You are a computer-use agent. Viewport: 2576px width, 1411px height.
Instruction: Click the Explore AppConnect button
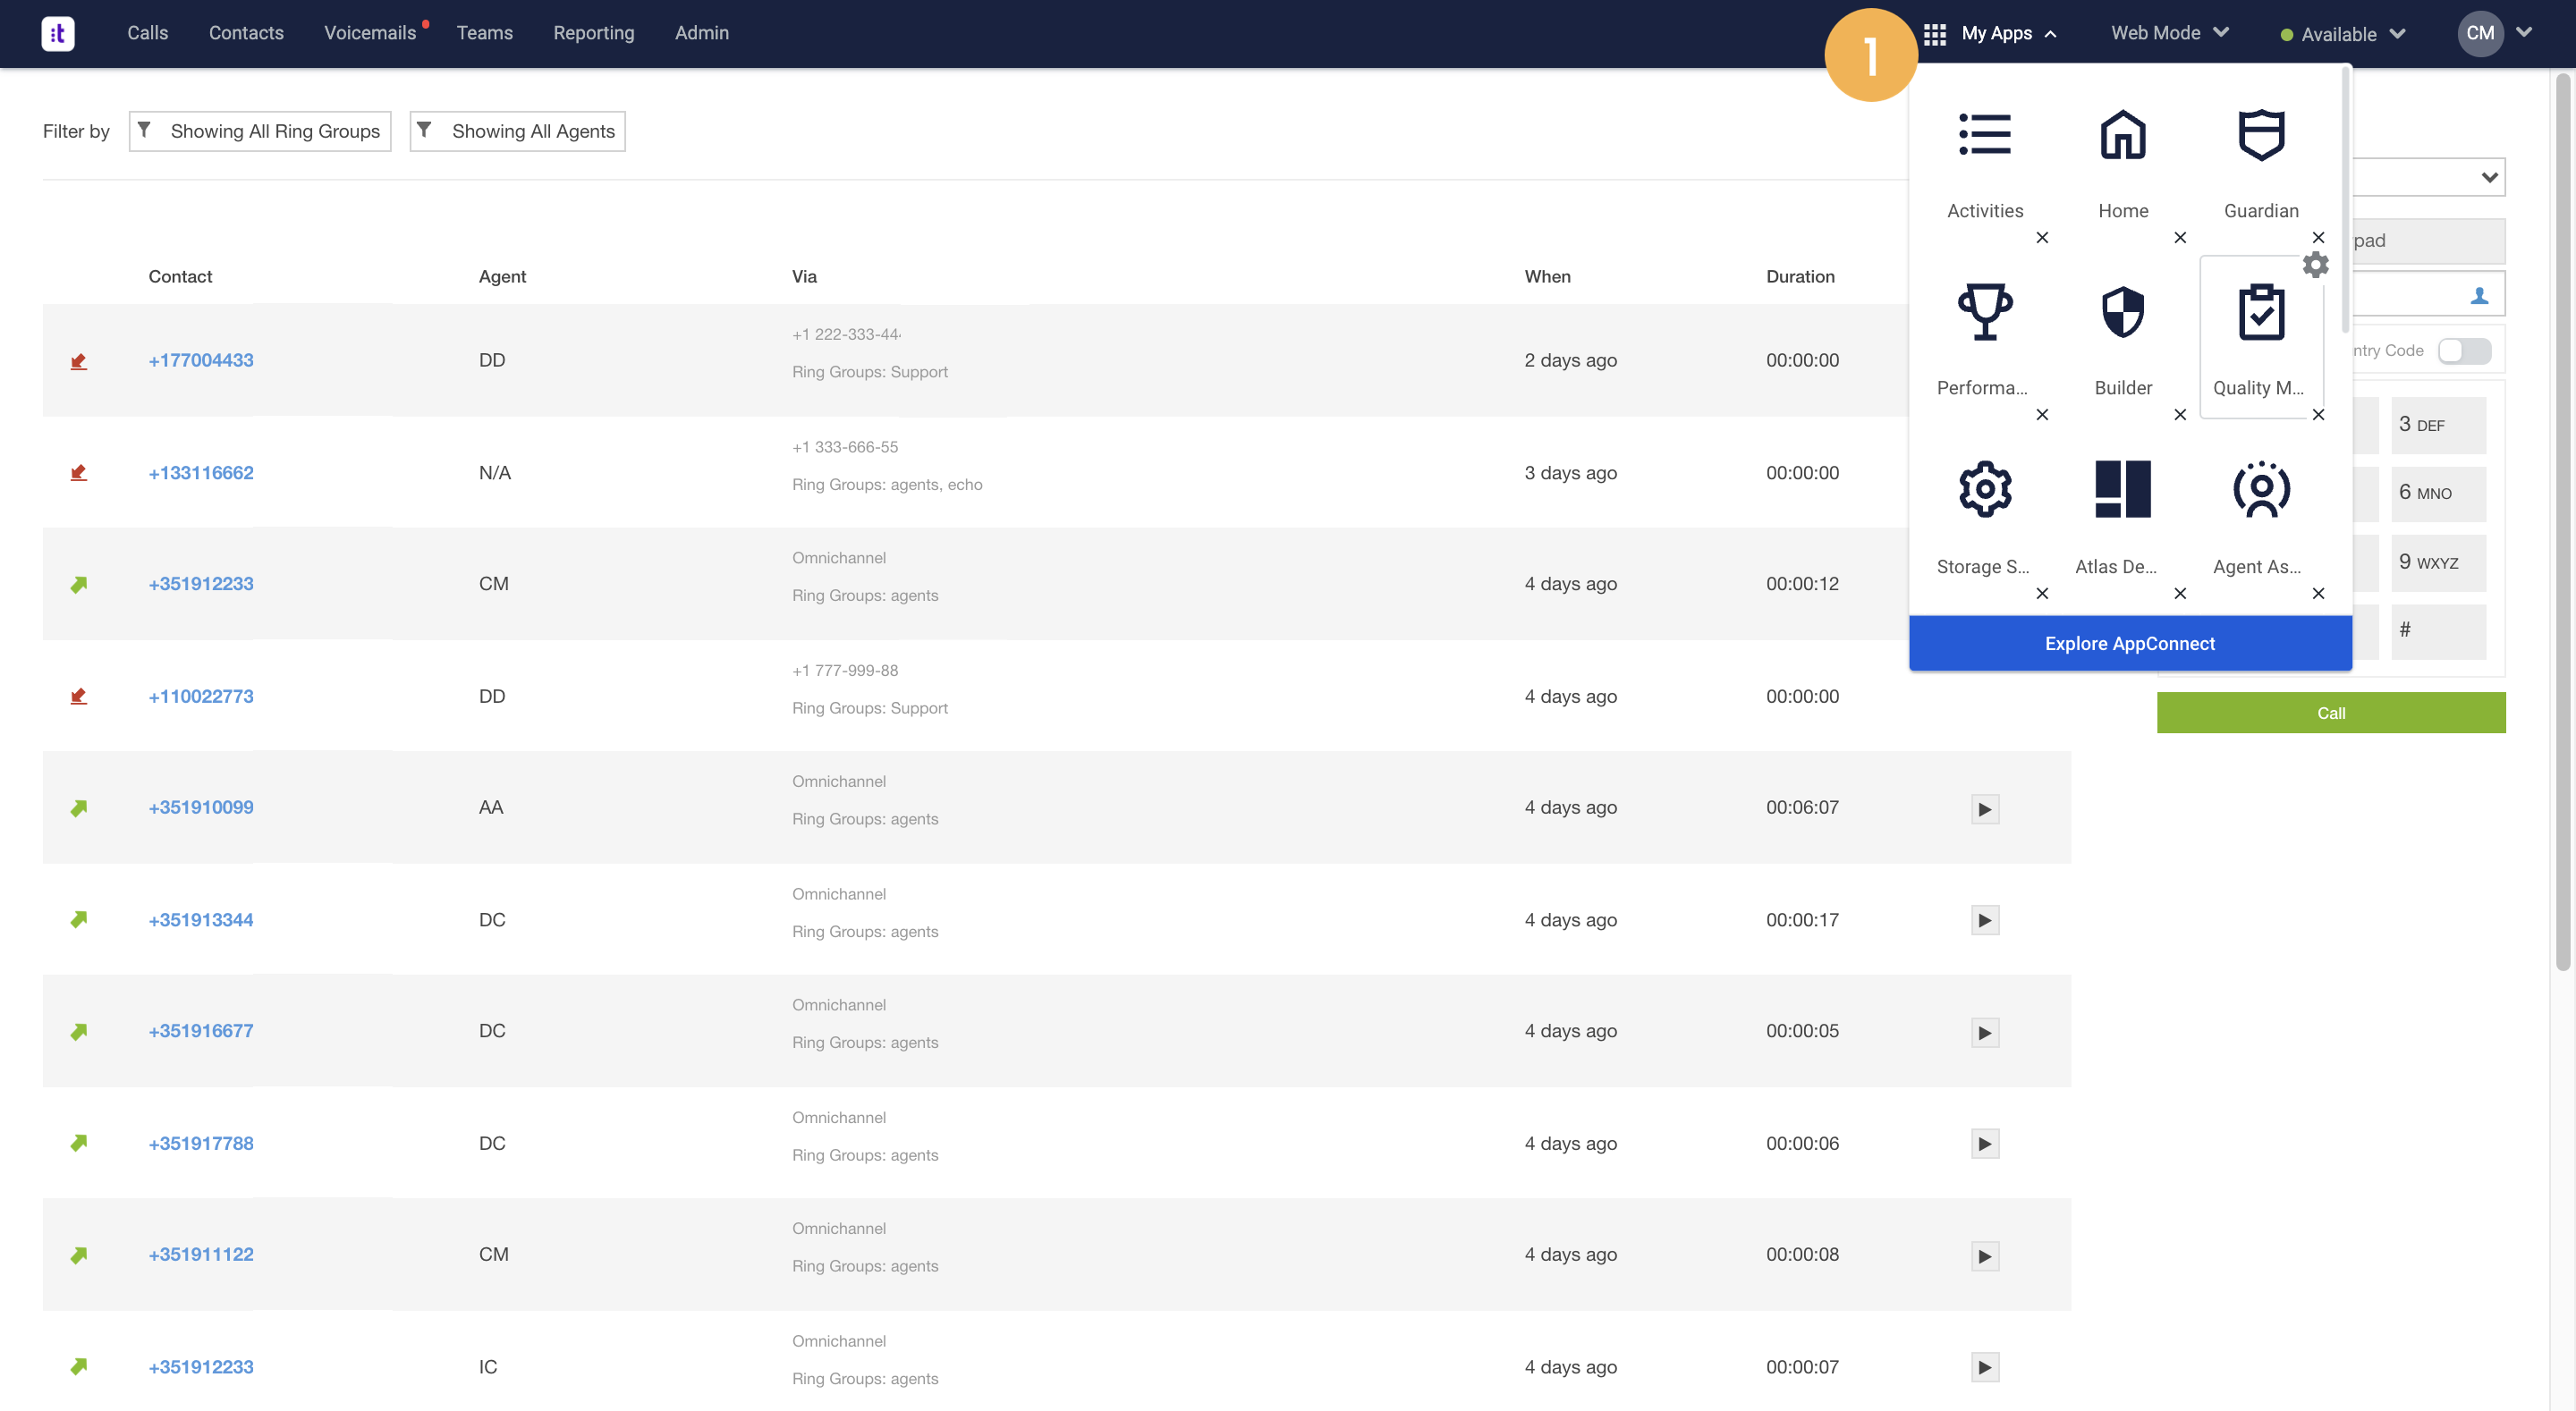[x=2129, y=643]
